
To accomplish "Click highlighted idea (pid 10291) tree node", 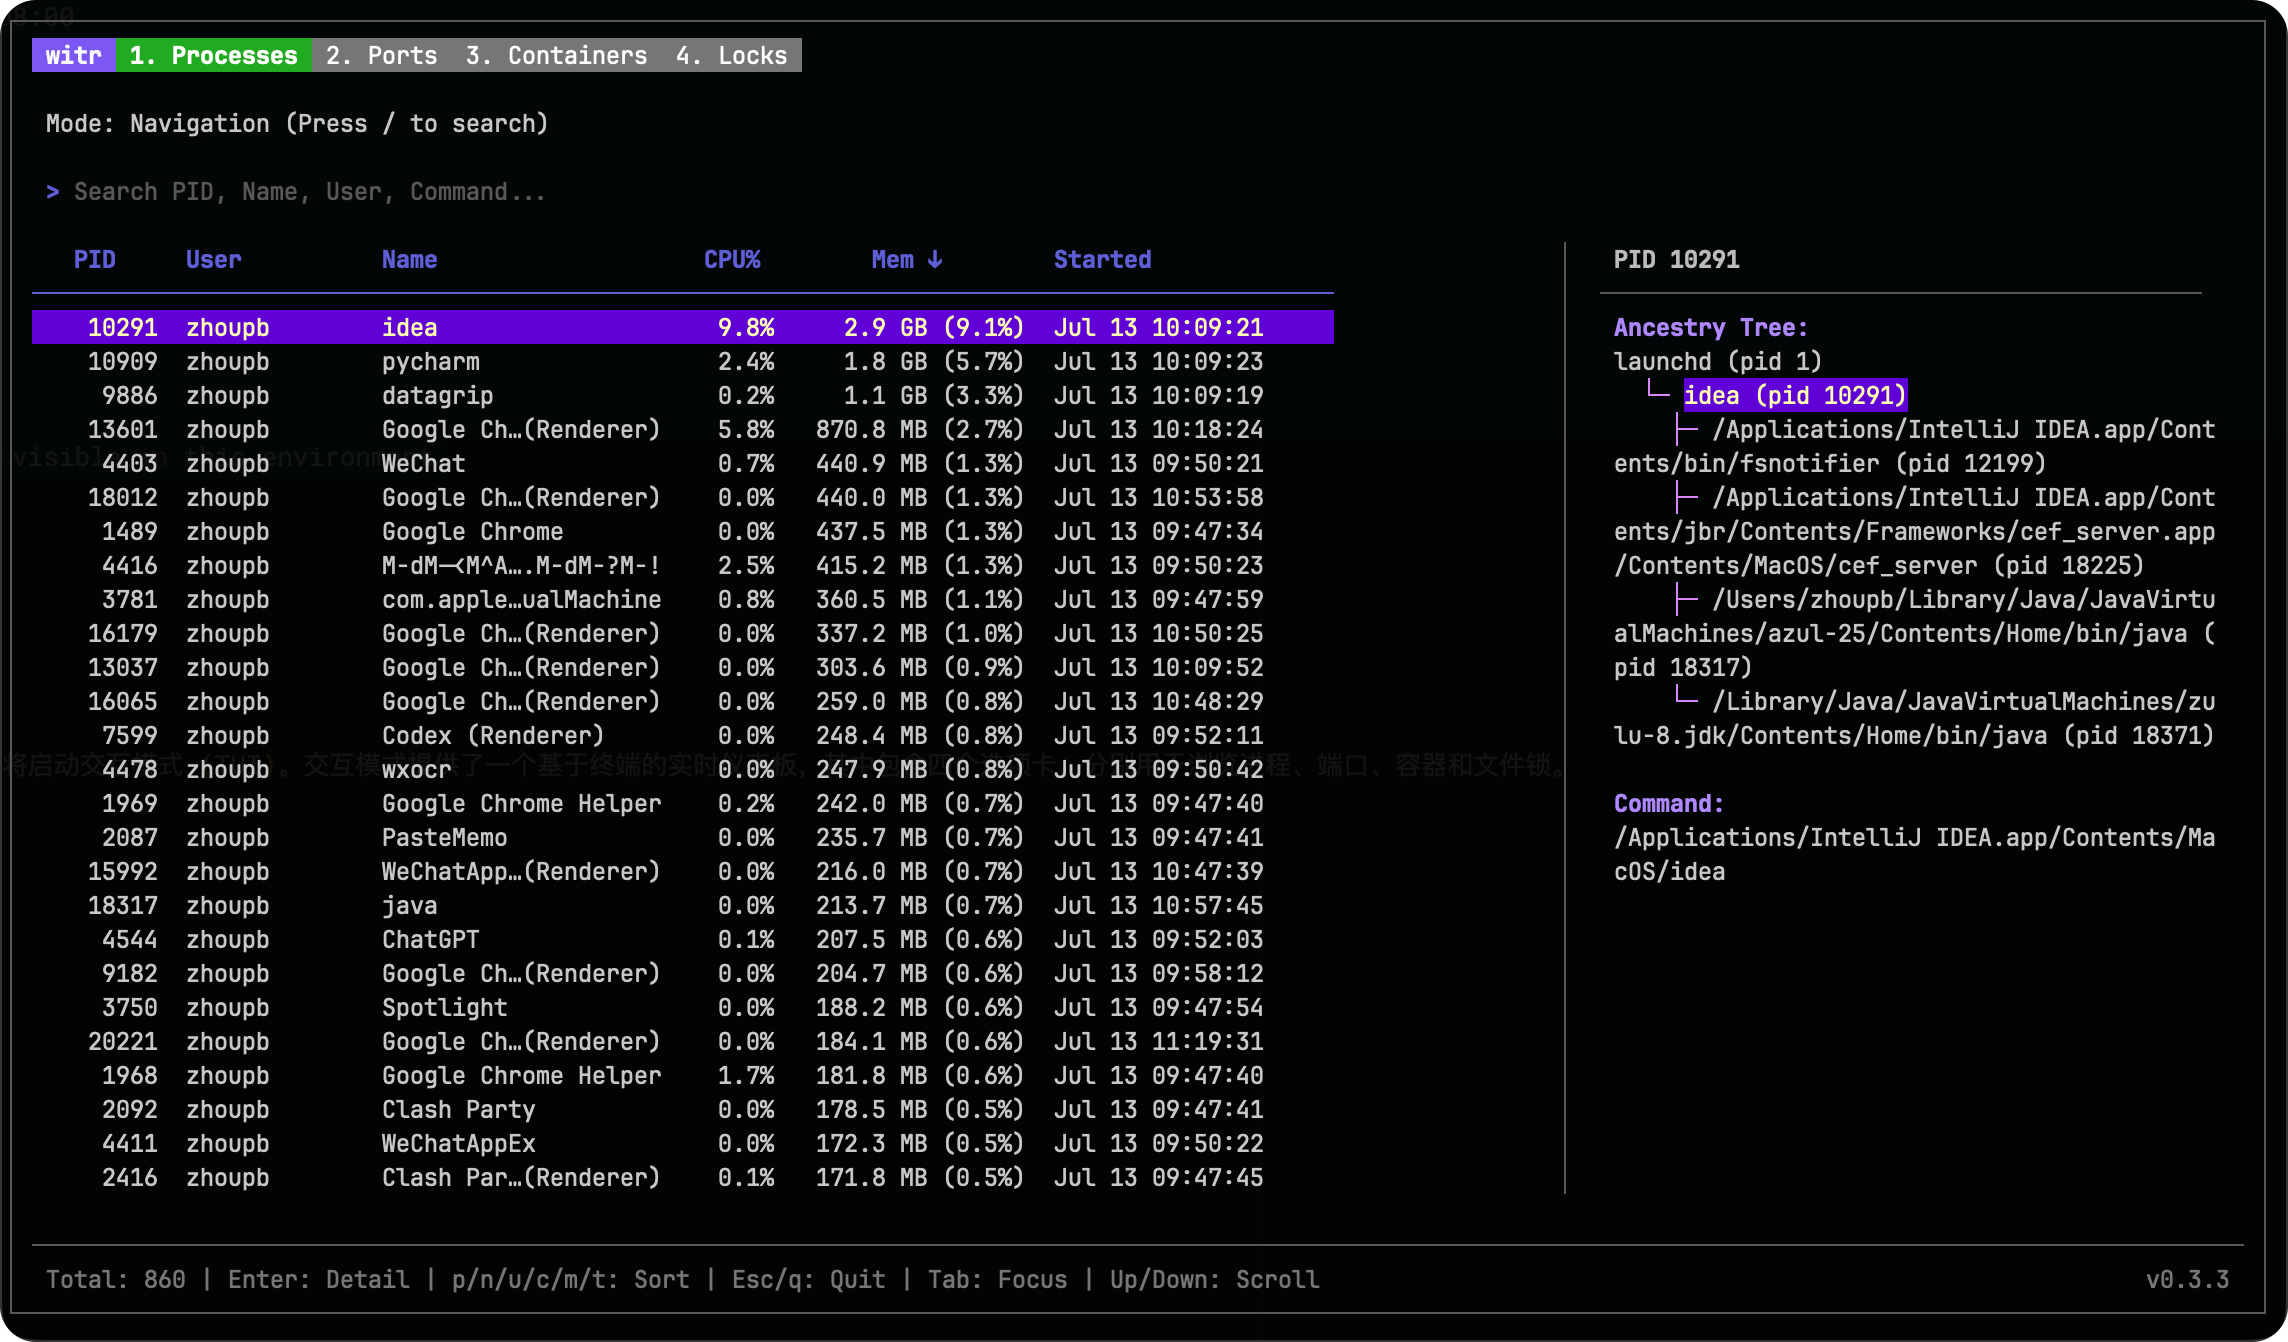I will click(1795, 395).
